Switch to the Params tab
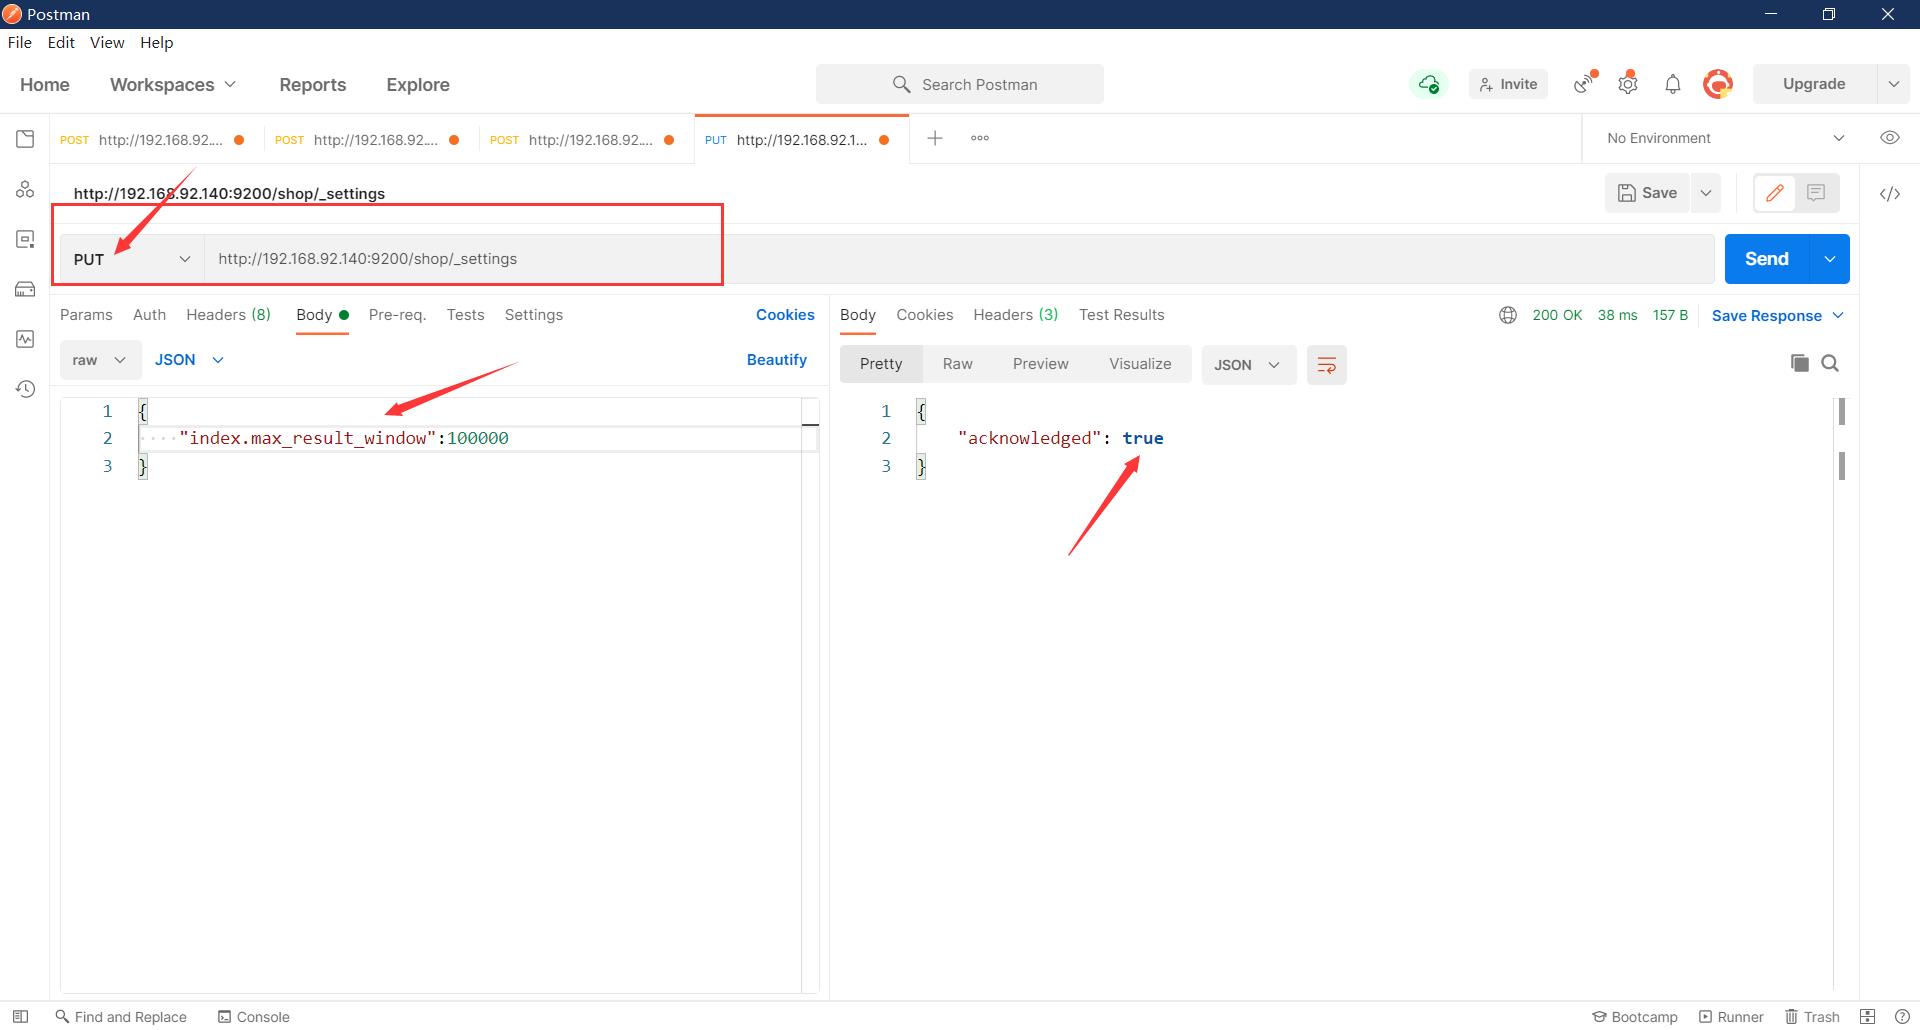This screenshot has height=1030, width=1920. [x=86, y=315]
